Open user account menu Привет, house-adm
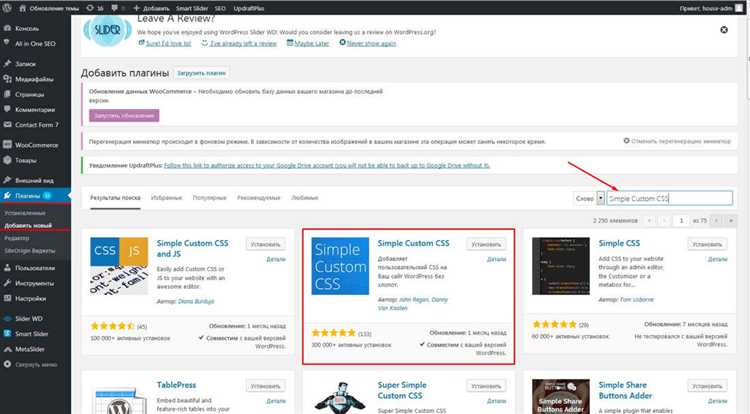 pos(710,6)
